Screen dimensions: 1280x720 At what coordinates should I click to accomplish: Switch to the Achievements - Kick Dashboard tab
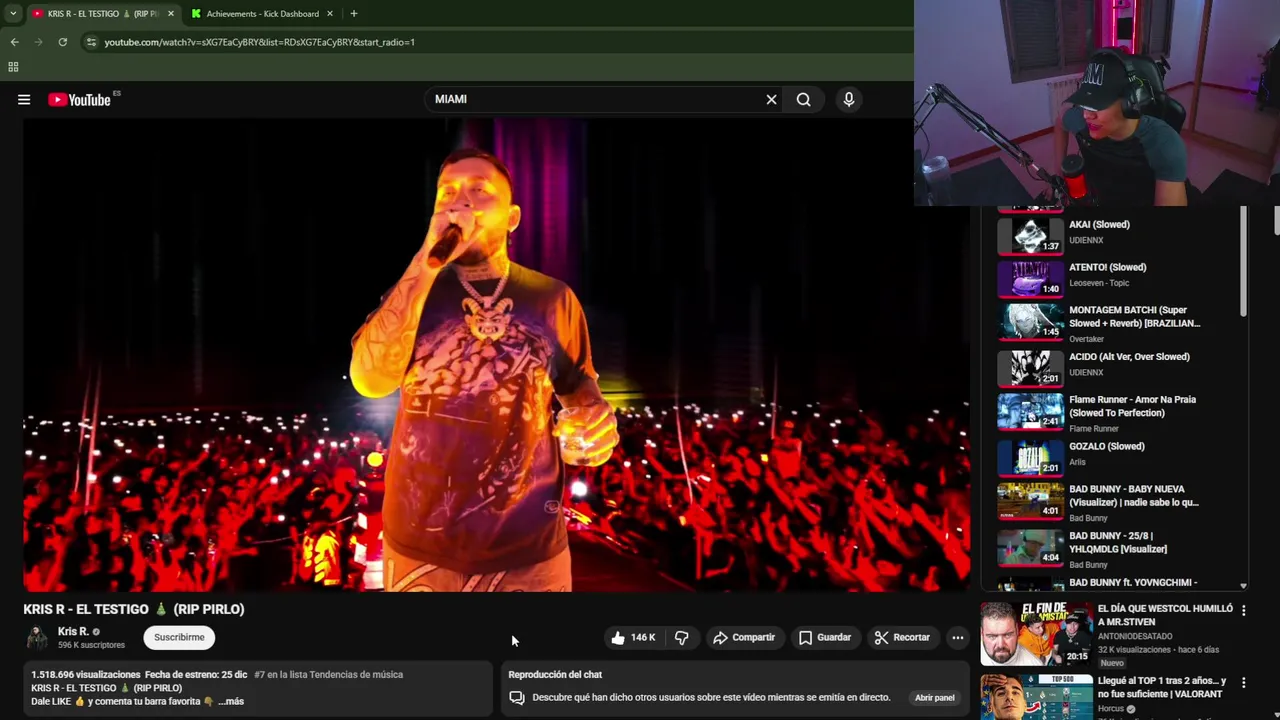tap(262, 14)
